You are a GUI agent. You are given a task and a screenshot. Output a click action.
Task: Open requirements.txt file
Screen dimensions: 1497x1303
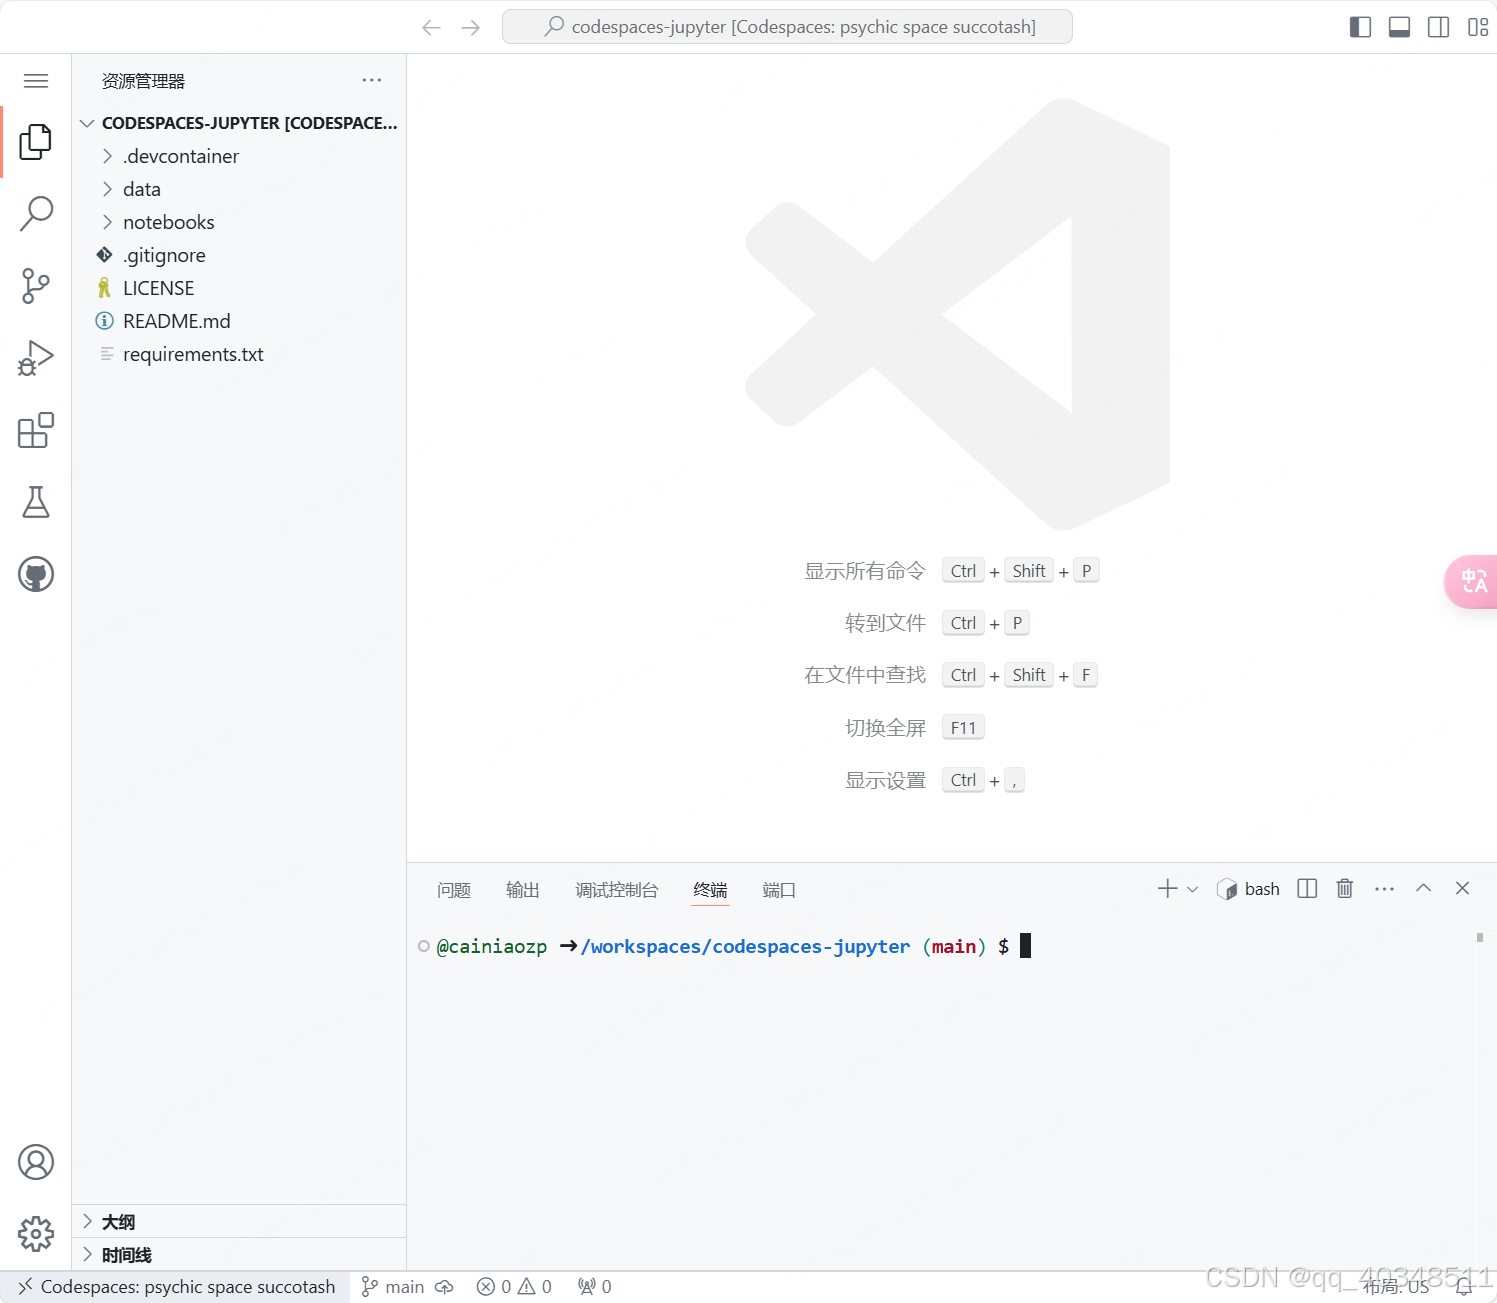(x=239, y=354)
